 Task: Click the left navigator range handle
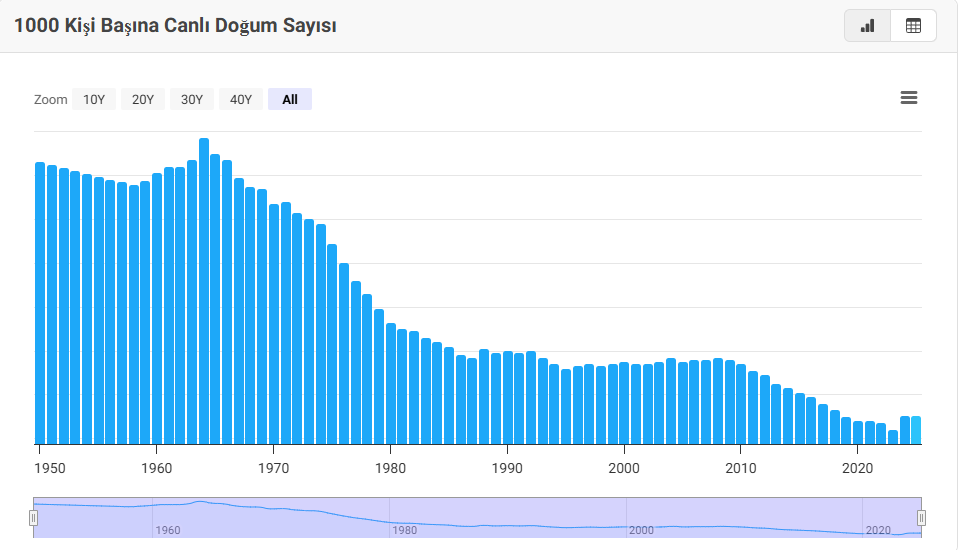point(33,517)
